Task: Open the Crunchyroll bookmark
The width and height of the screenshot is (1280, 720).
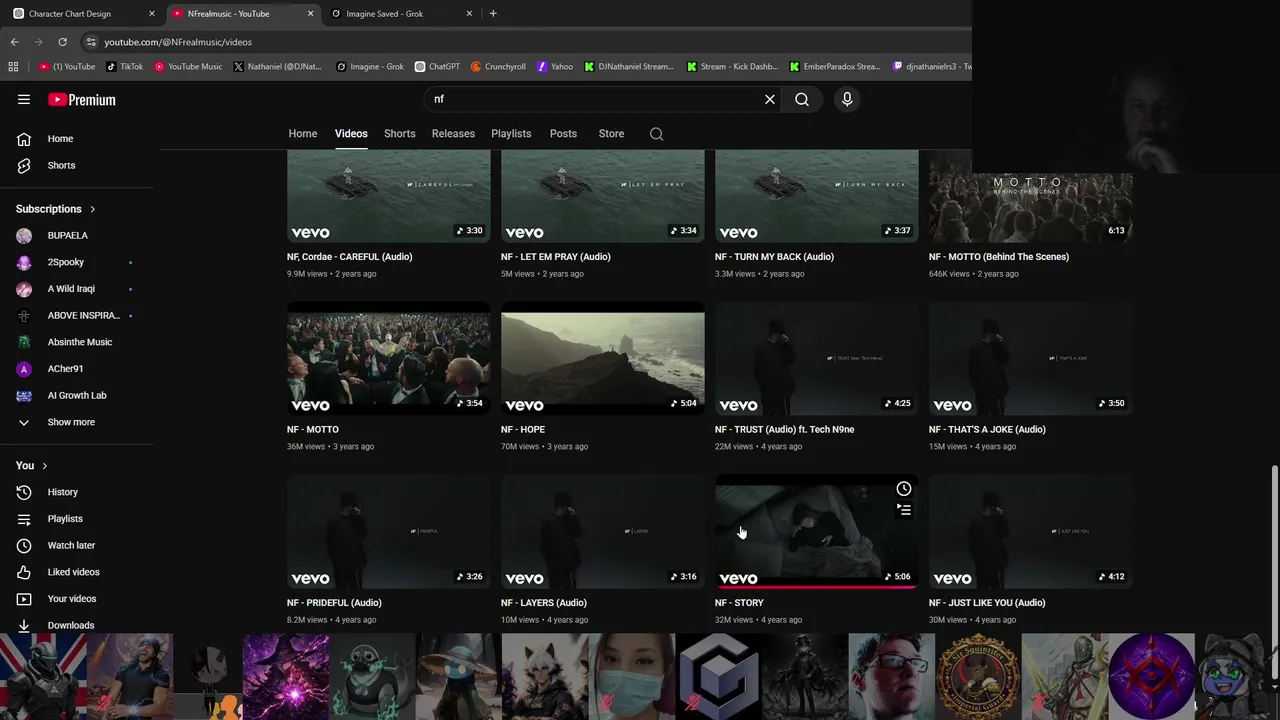Action: (498, 67)
